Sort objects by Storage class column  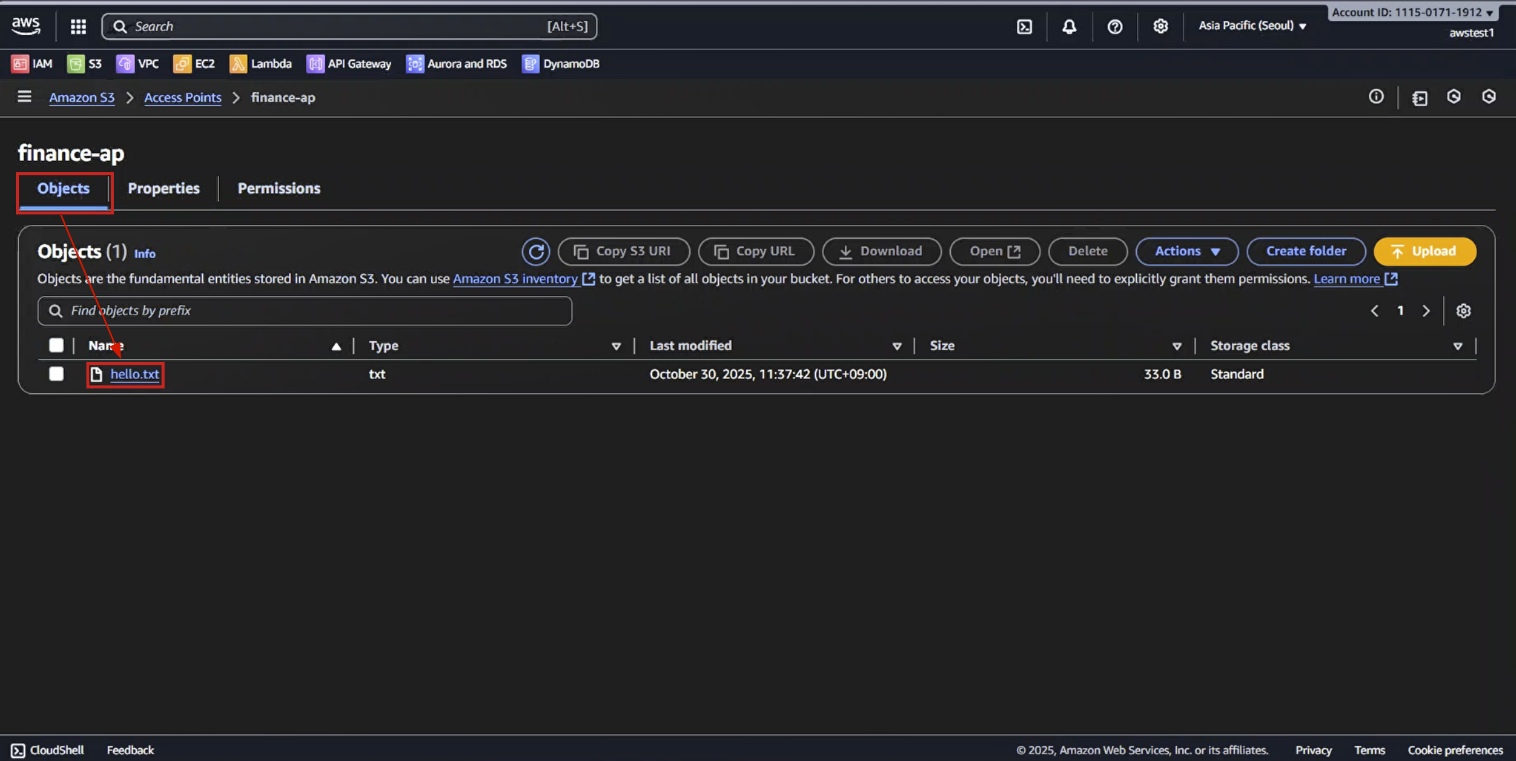tap(1458, 346)
